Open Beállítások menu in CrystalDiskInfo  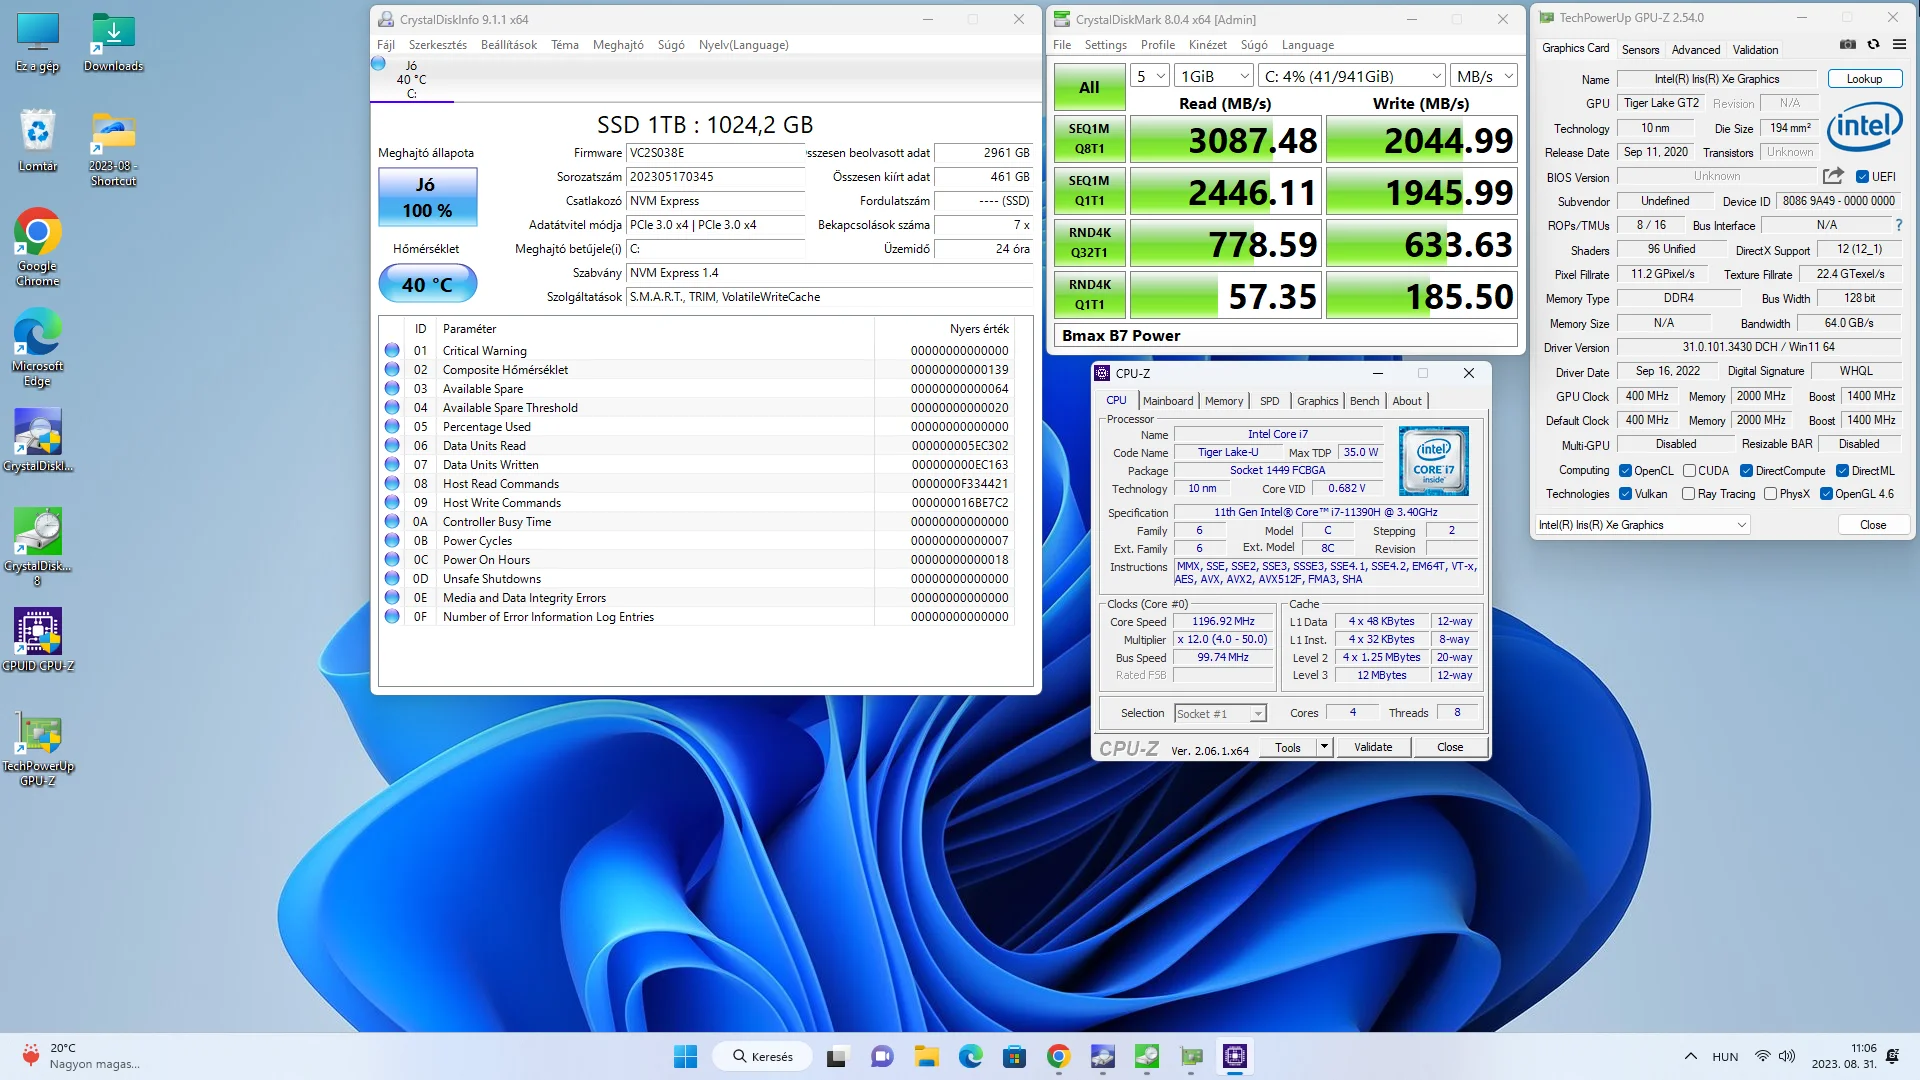(508, 45)
